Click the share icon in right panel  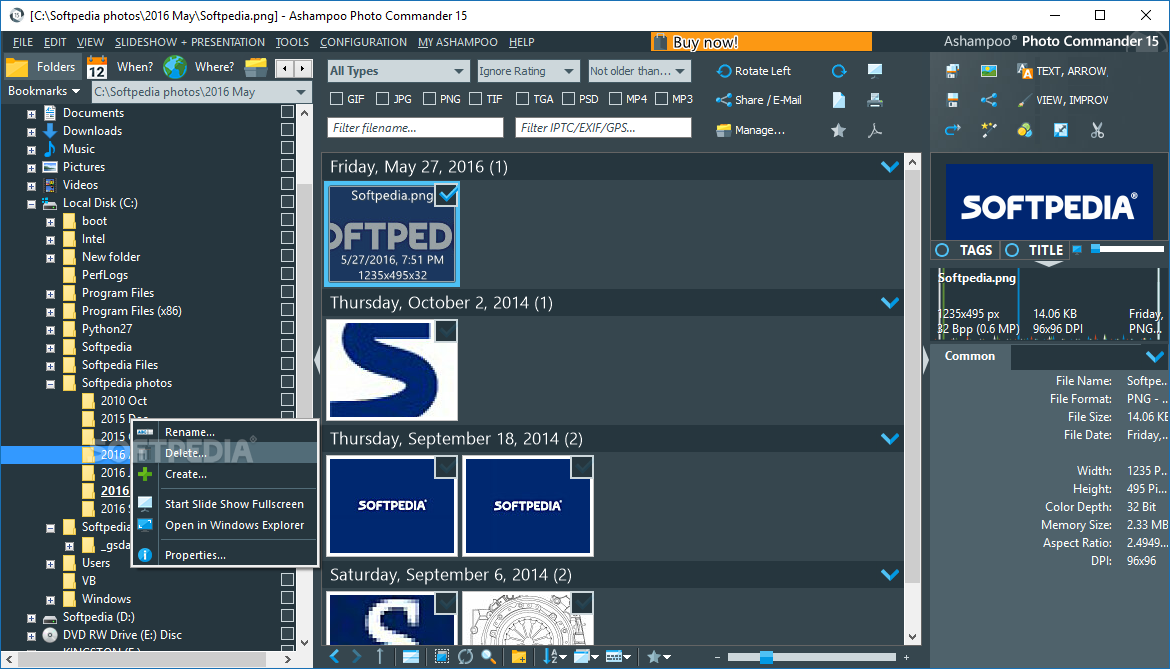coord(989,100)
